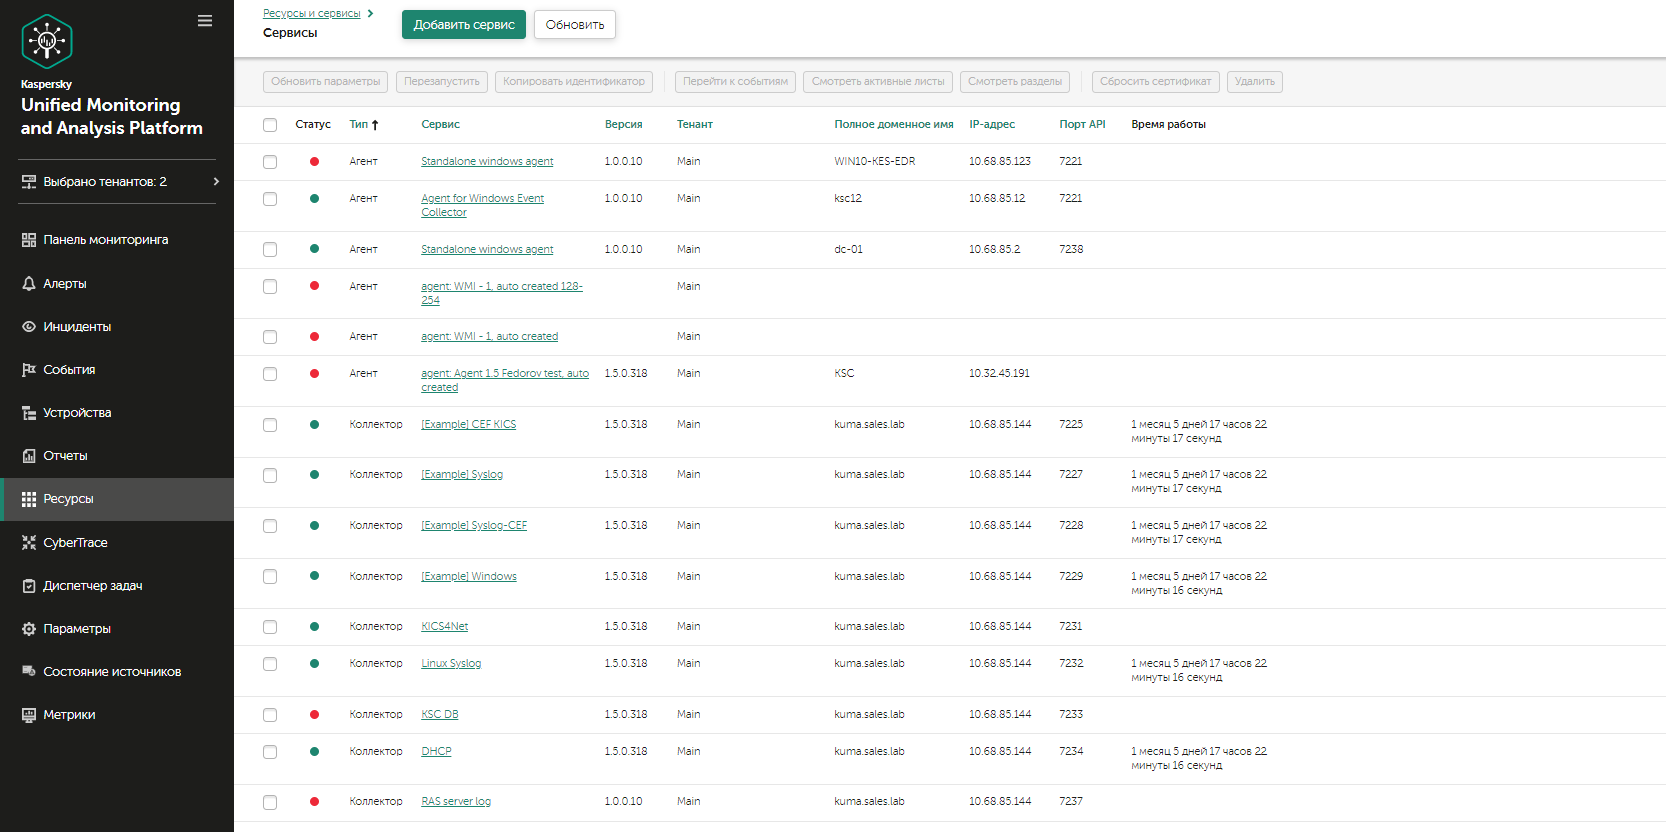Click the Events flag icon
The image size is (1666, 832).
[29, 370]
